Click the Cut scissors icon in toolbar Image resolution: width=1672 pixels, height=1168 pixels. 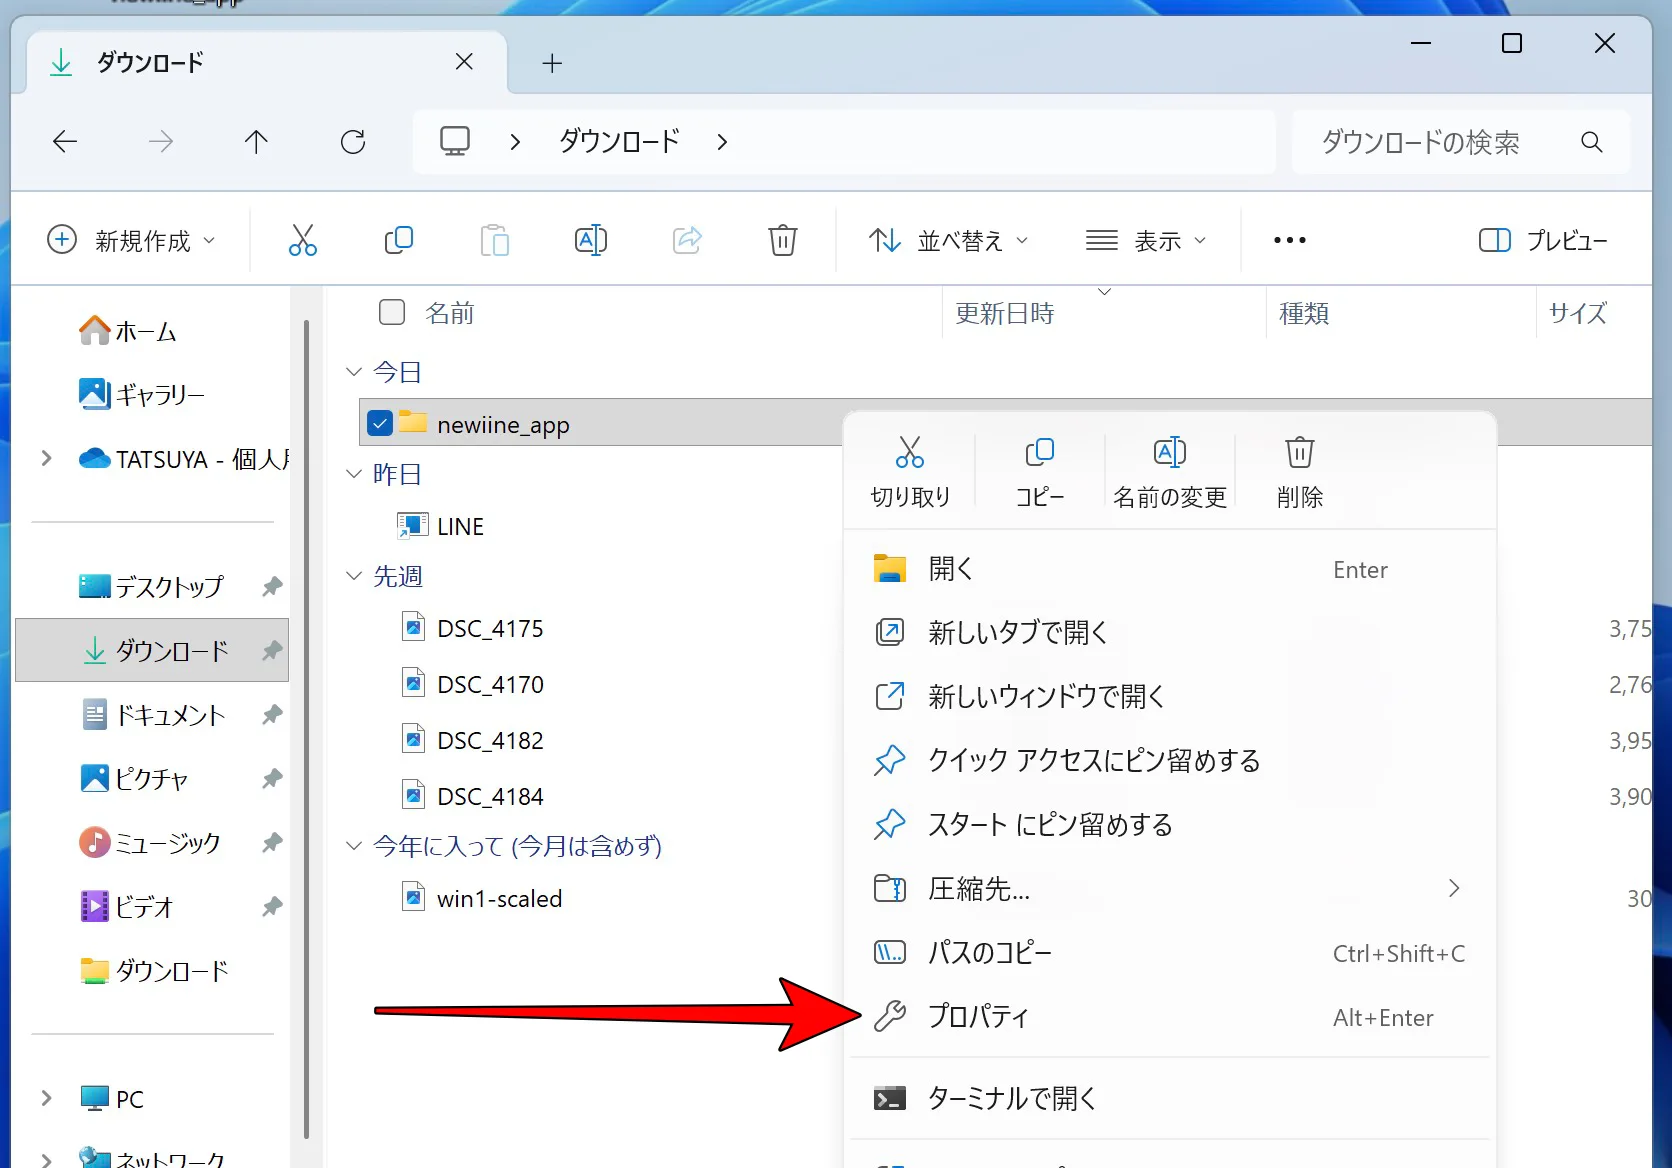click(302, 240)
